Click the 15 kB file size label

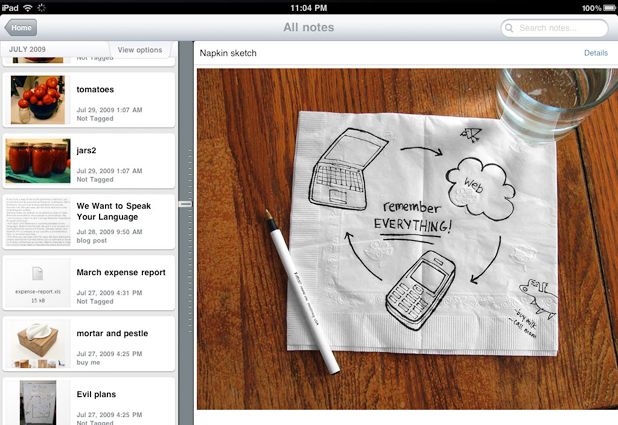(x=38, y=300)
